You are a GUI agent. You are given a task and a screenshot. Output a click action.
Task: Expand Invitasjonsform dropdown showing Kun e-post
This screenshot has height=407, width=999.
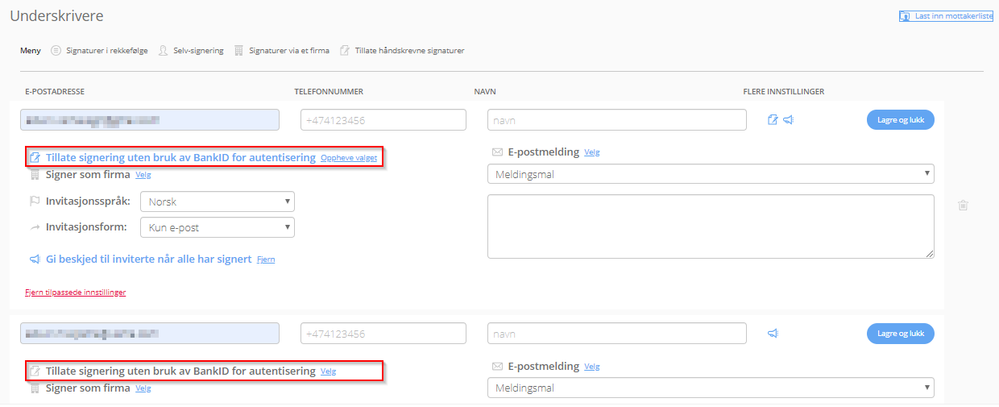click(x=217, y=228)
